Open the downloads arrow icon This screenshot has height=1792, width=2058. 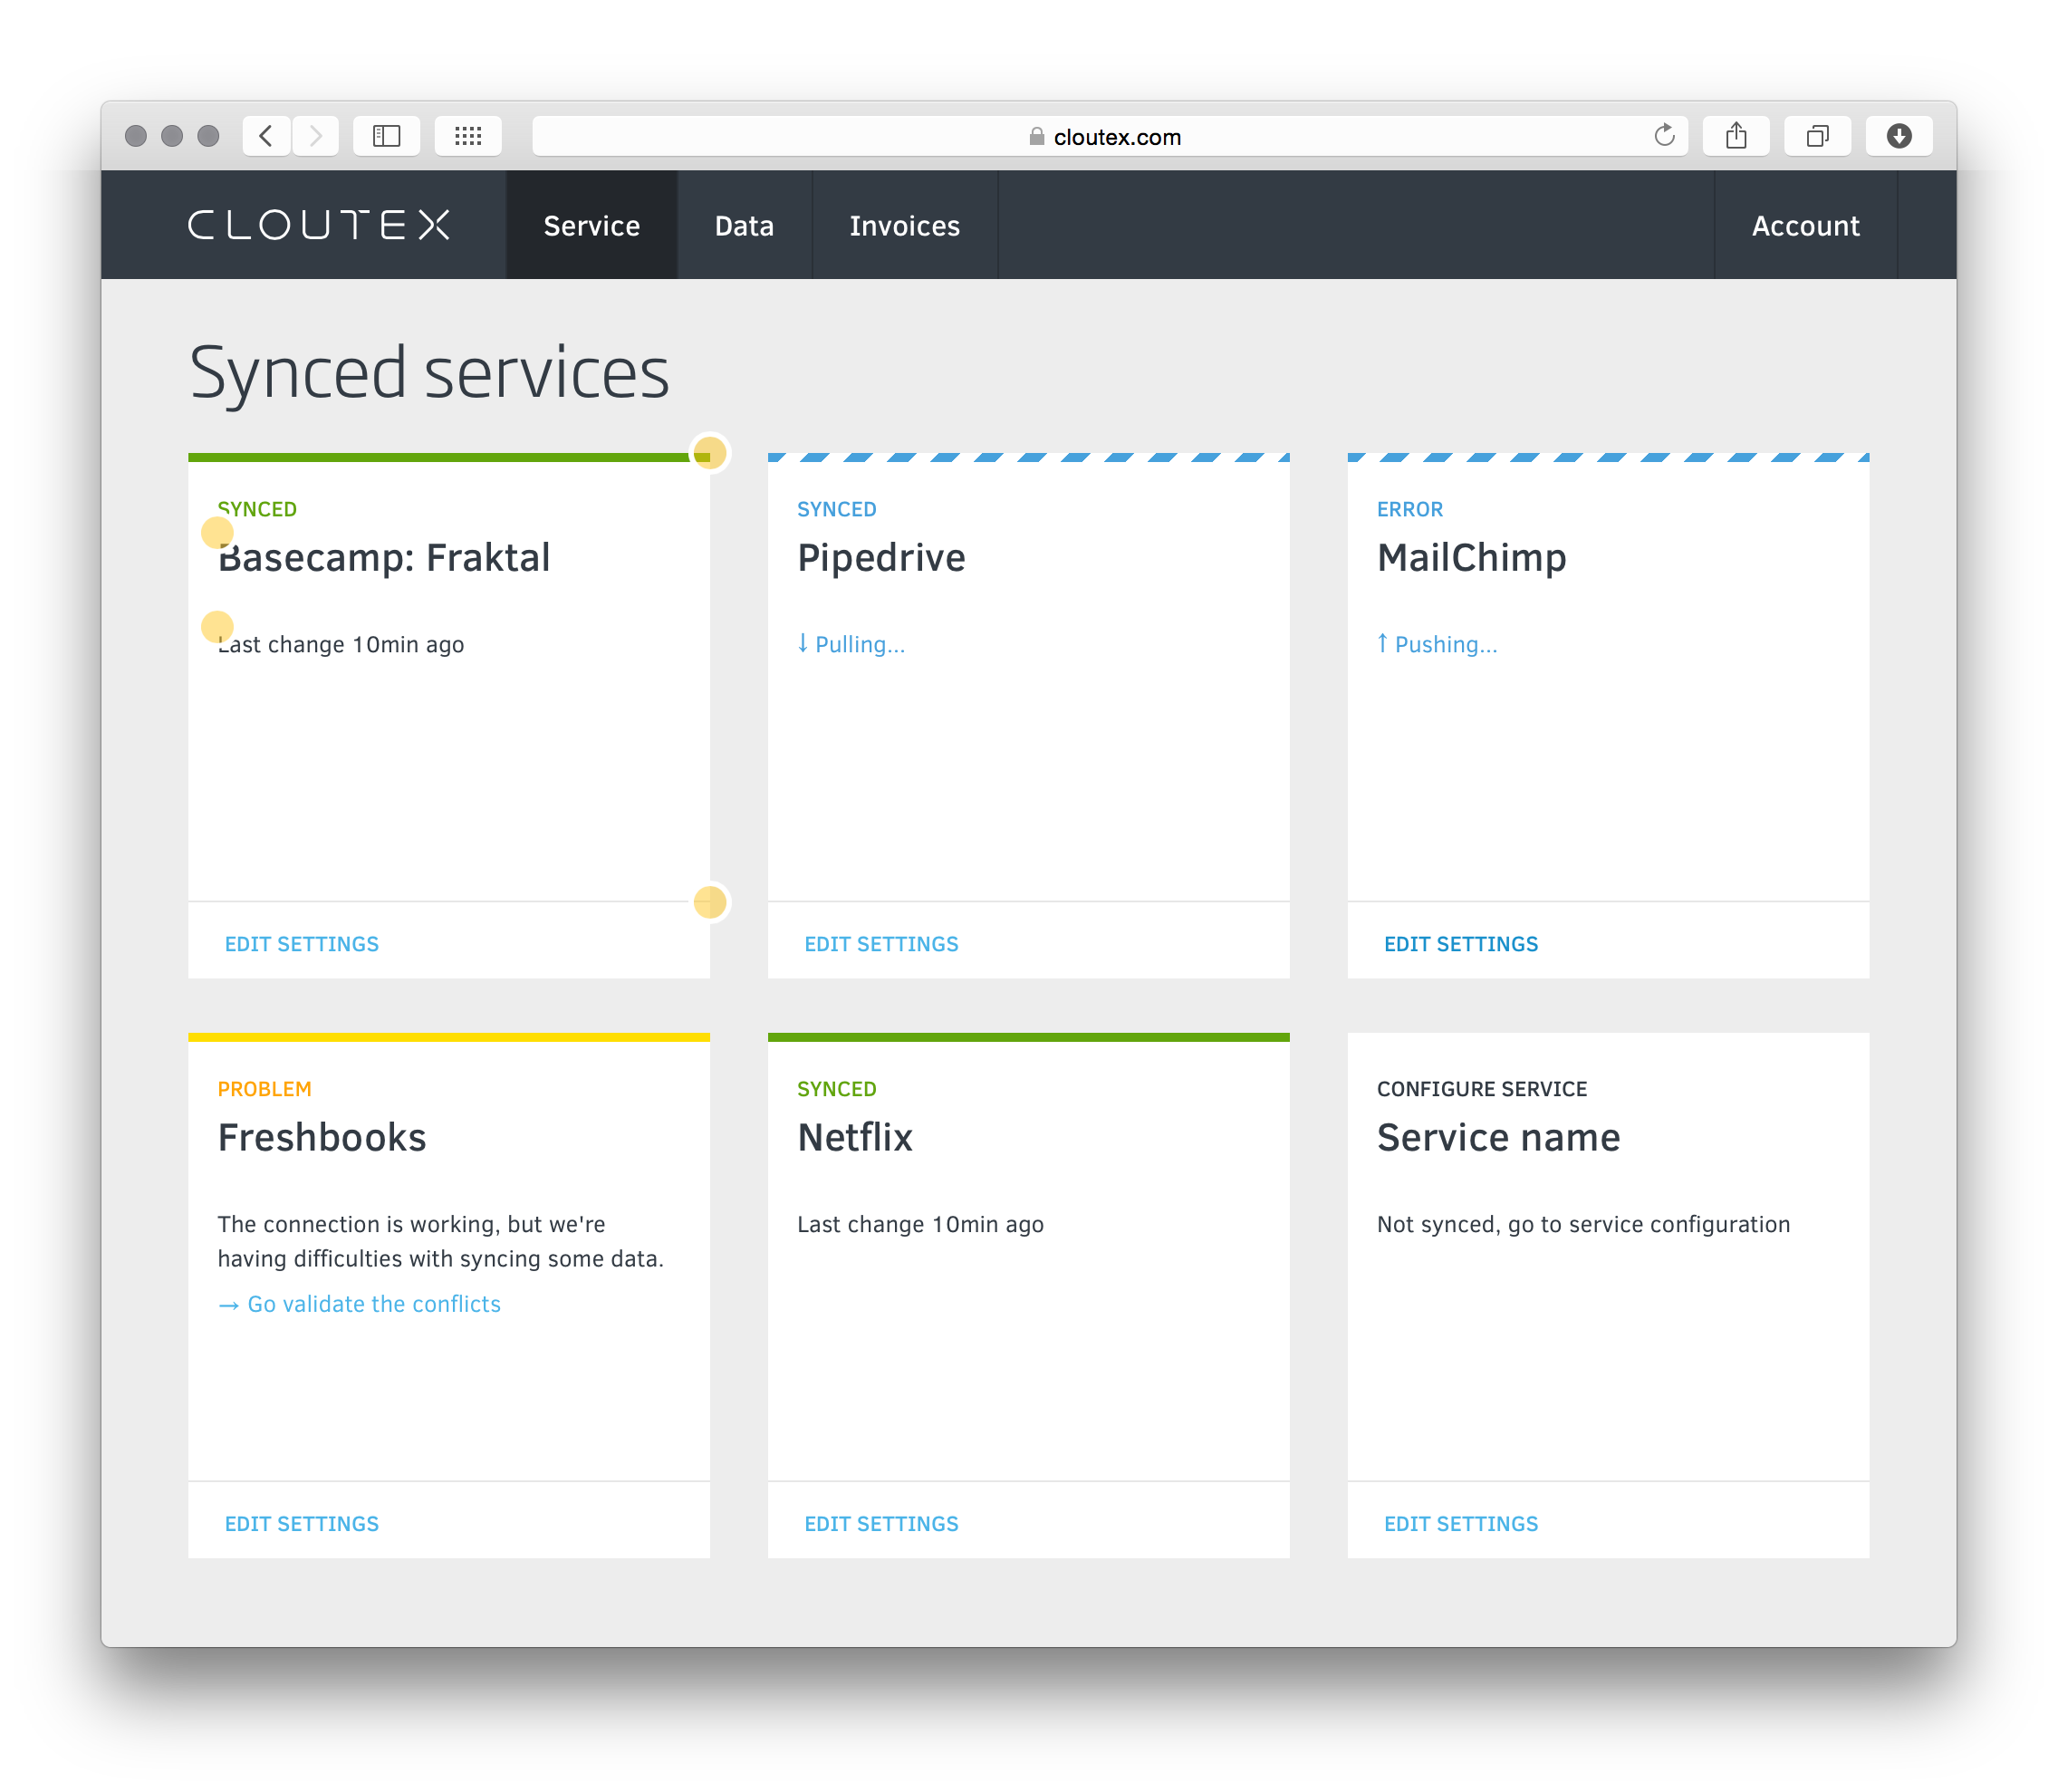(x=1899, y=136)
